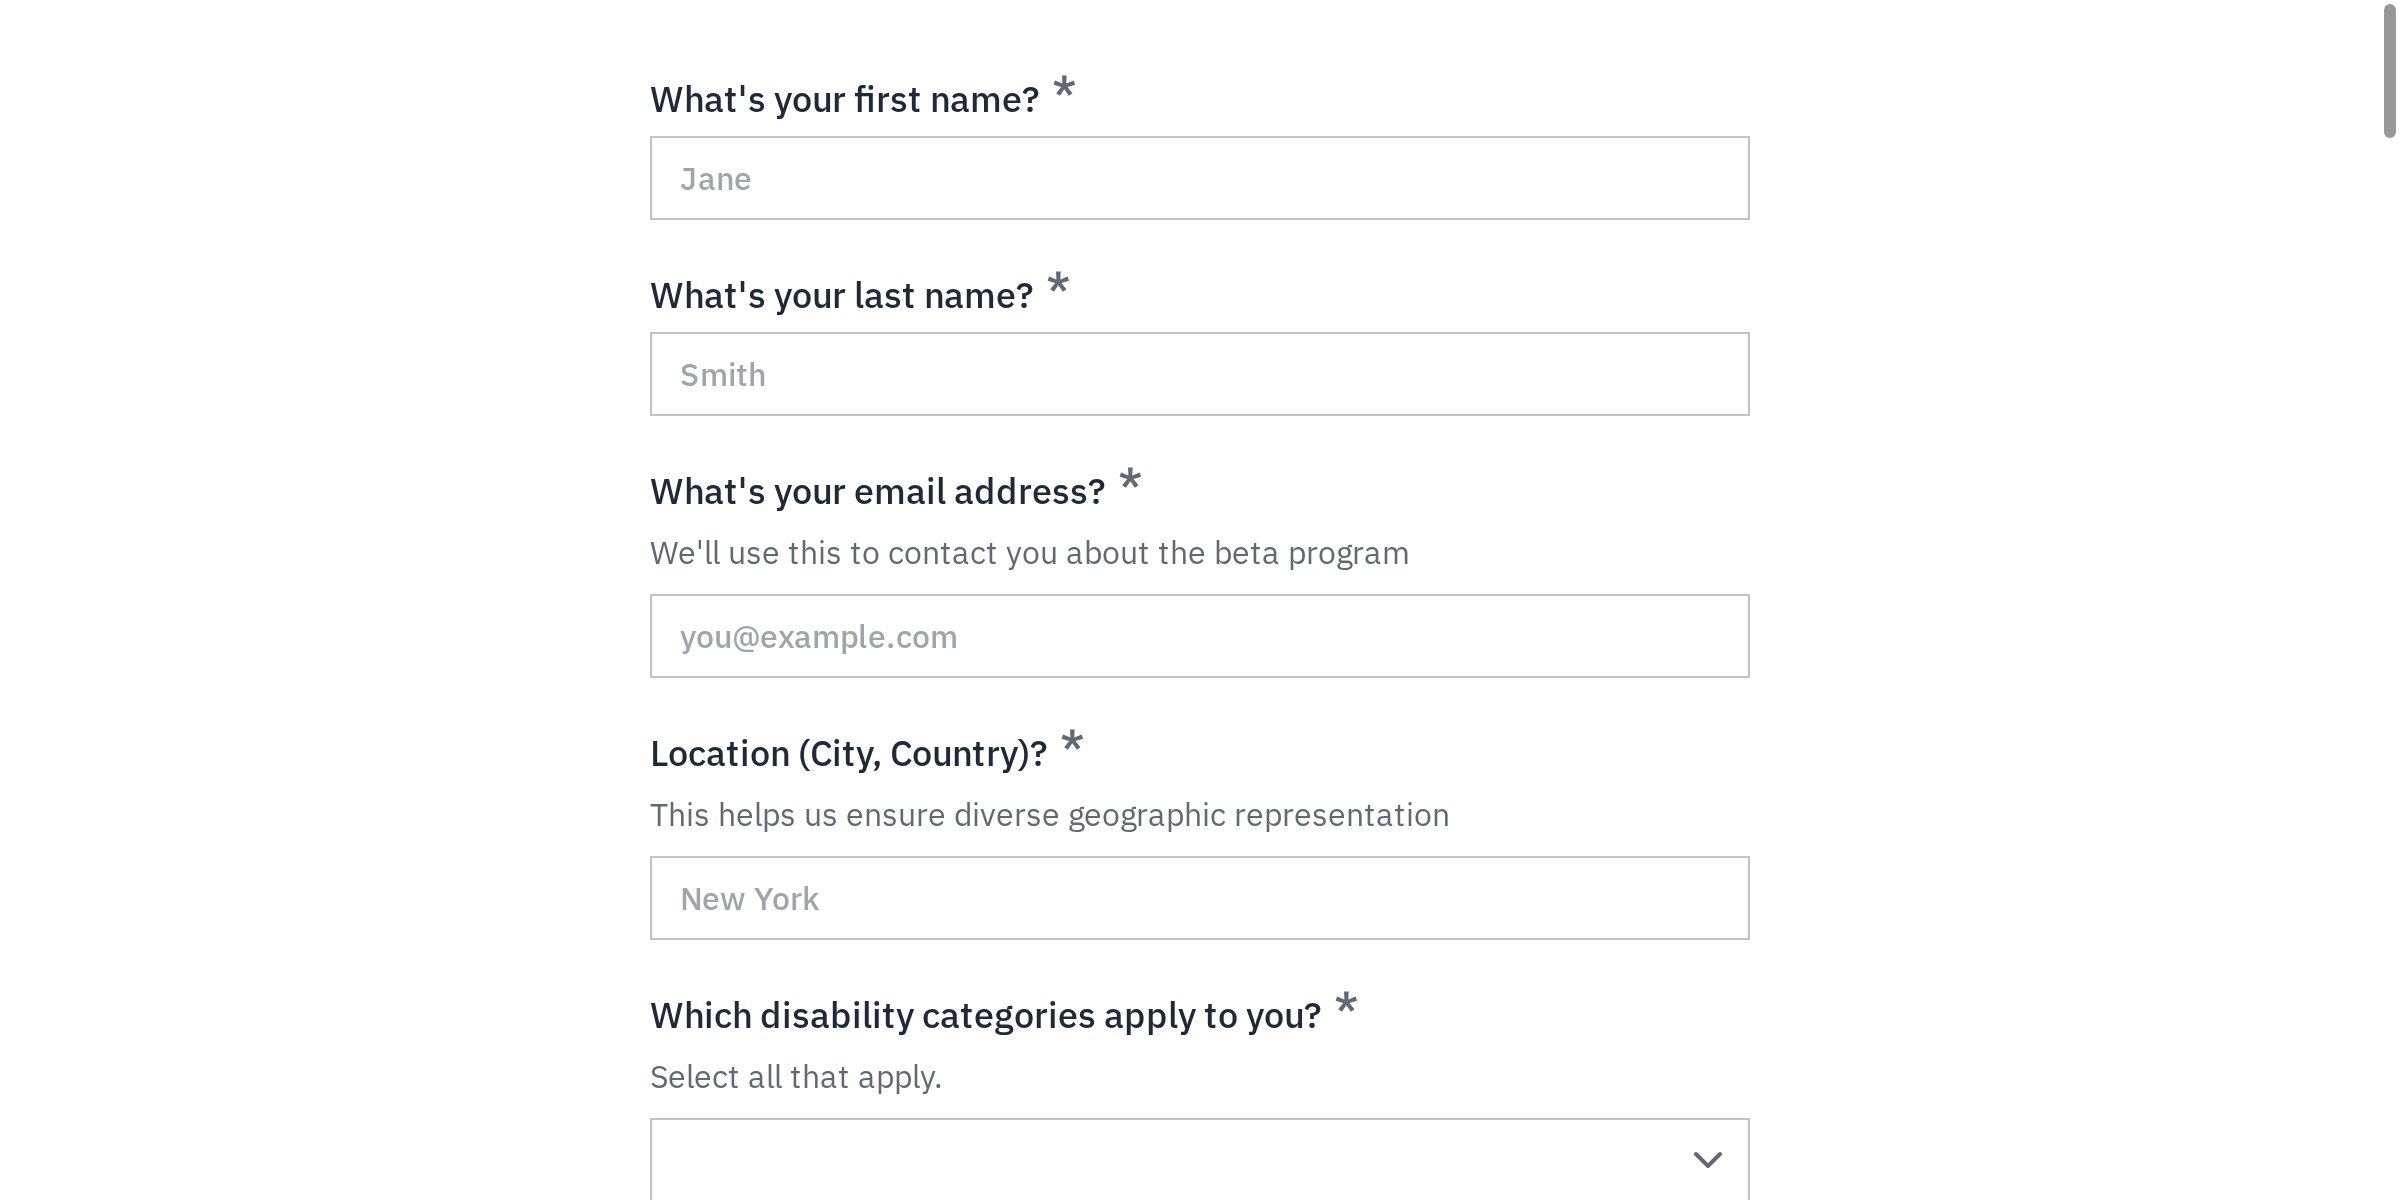Click the 'What's your last name?' label
The height and width of the screenshot is (1200, 2400).
(x=840, y=294)
